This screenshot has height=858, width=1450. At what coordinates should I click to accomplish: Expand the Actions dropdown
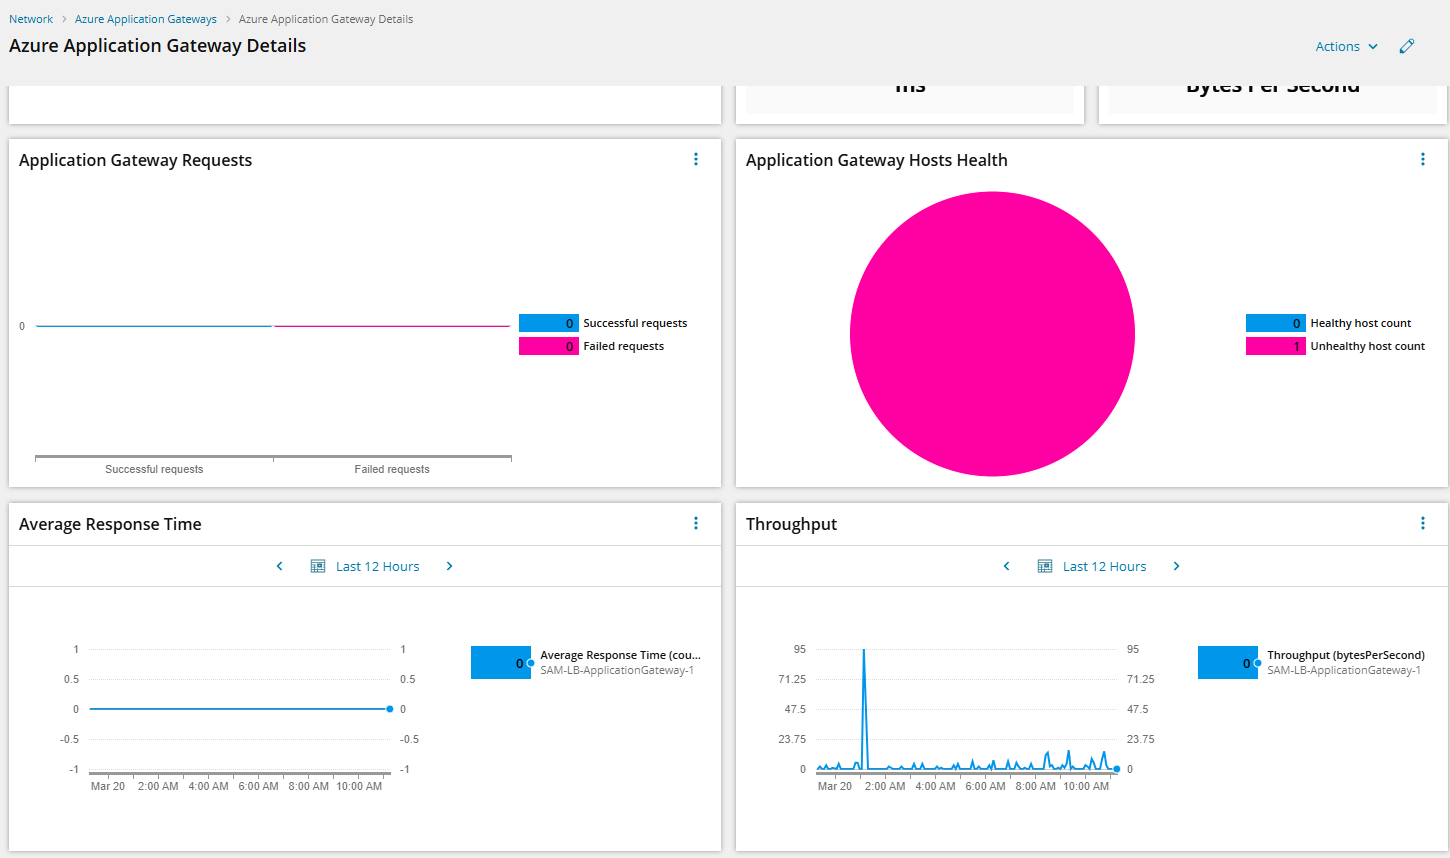coord(1346,46)
